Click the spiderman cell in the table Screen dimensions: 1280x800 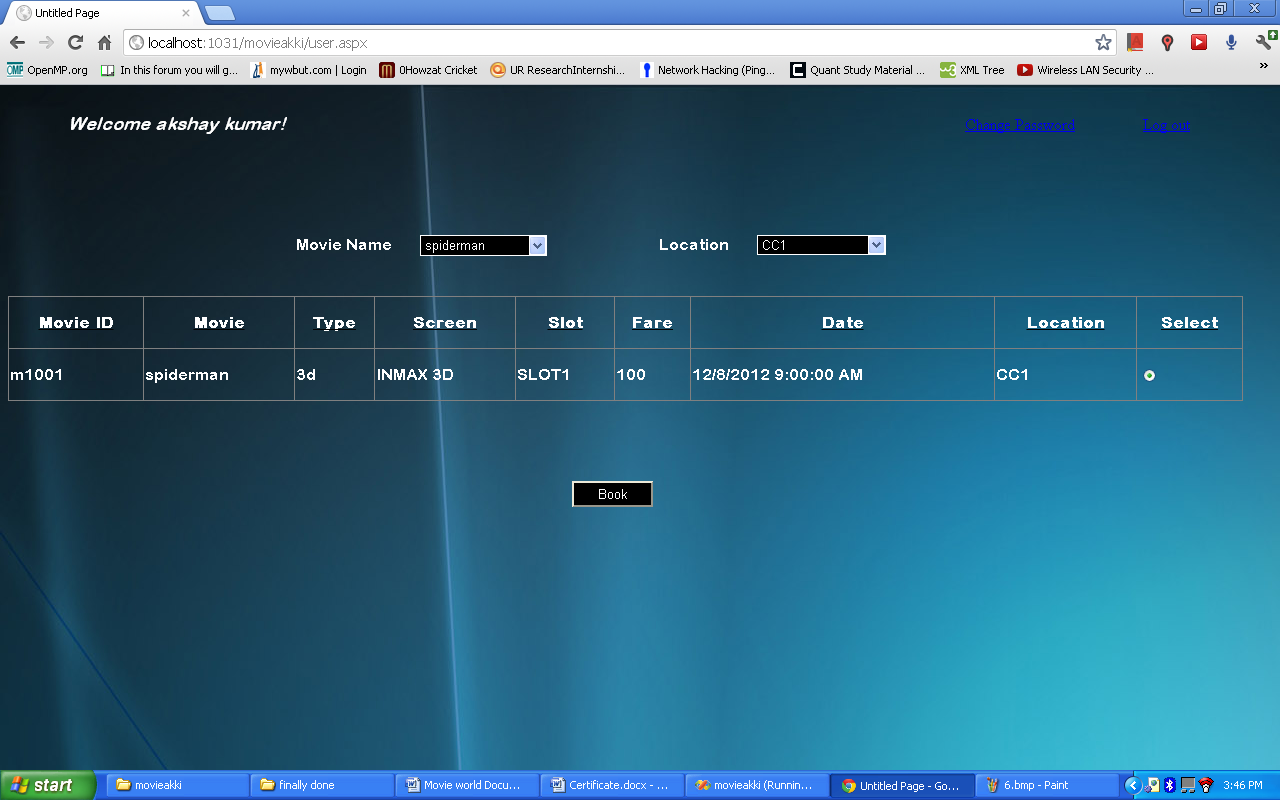tap(219, 375)
